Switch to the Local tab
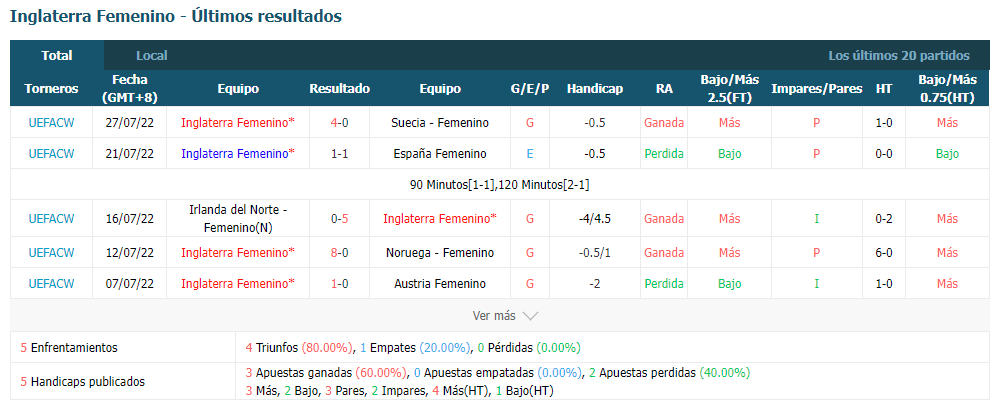The image size is (1002, 409). pyautogui.click(x=151, y=56)
